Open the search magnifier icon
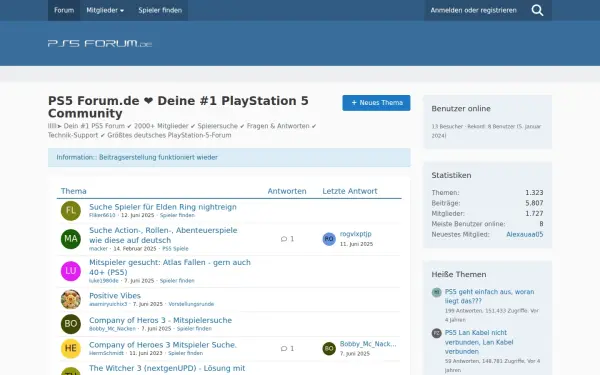 [x=537, y=10]
